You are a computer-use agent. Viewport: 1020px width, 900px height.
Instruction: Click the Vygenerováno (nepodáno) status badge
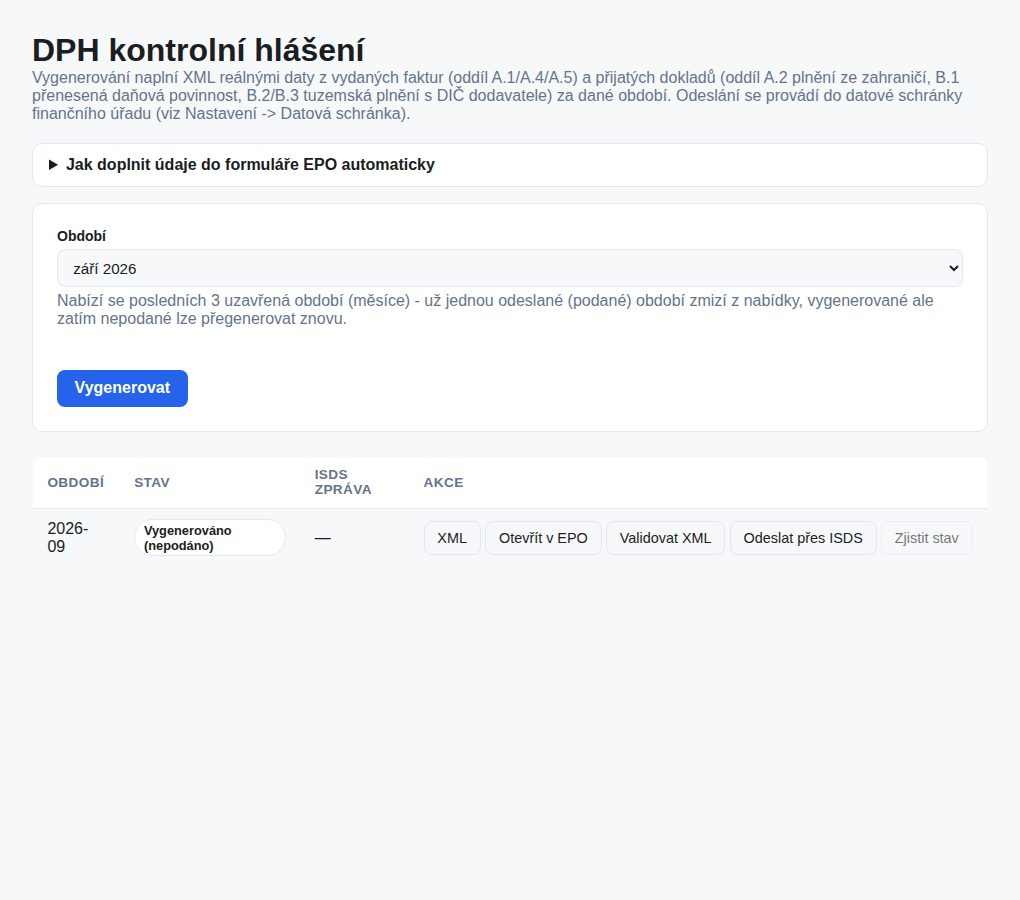click(x=209, y=538)
